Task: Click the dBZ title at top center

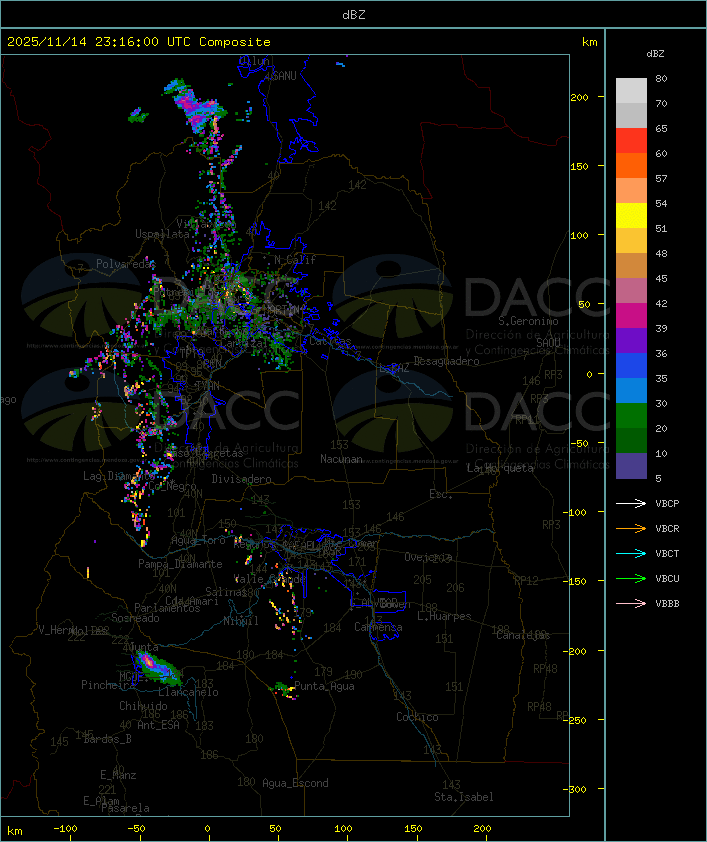Action: tap(354, 15)
